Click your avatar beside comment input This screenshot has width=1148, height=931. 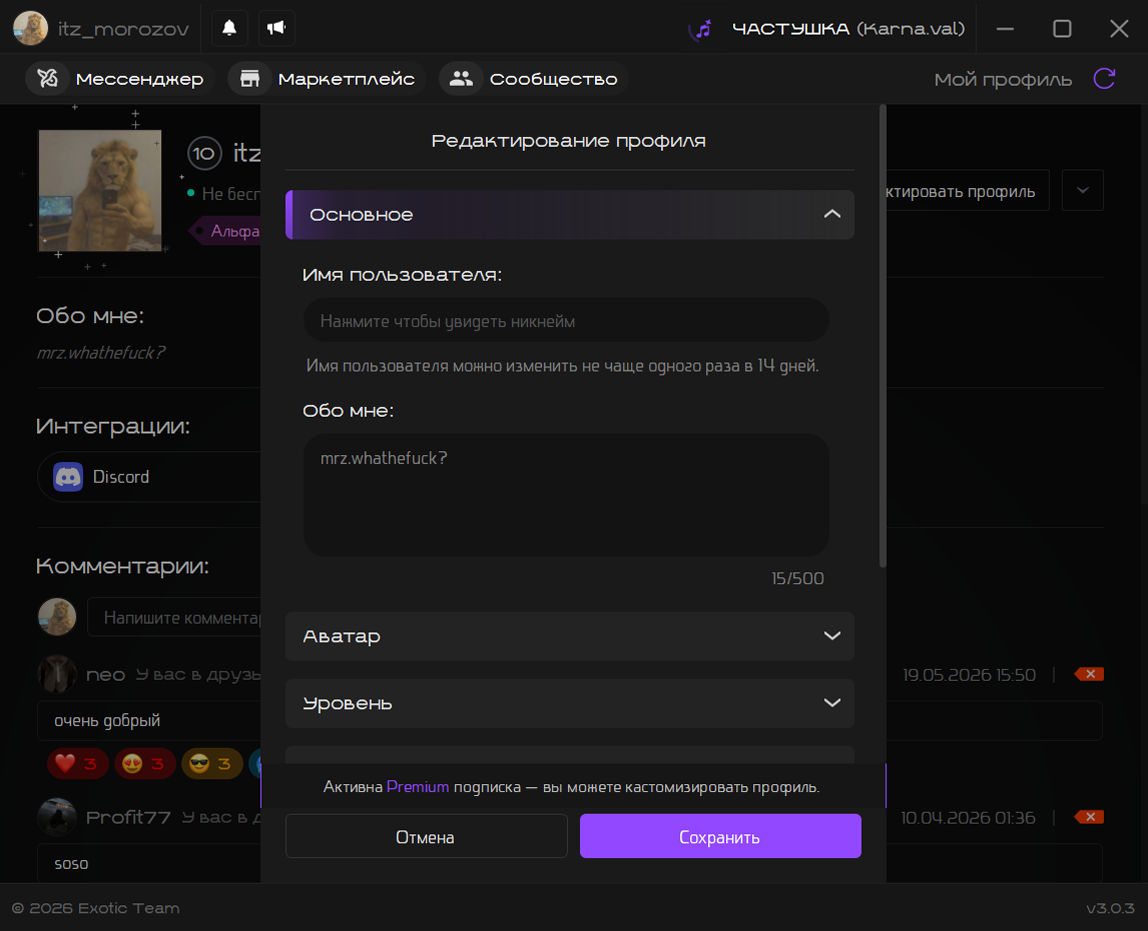[x=56, y=616]
